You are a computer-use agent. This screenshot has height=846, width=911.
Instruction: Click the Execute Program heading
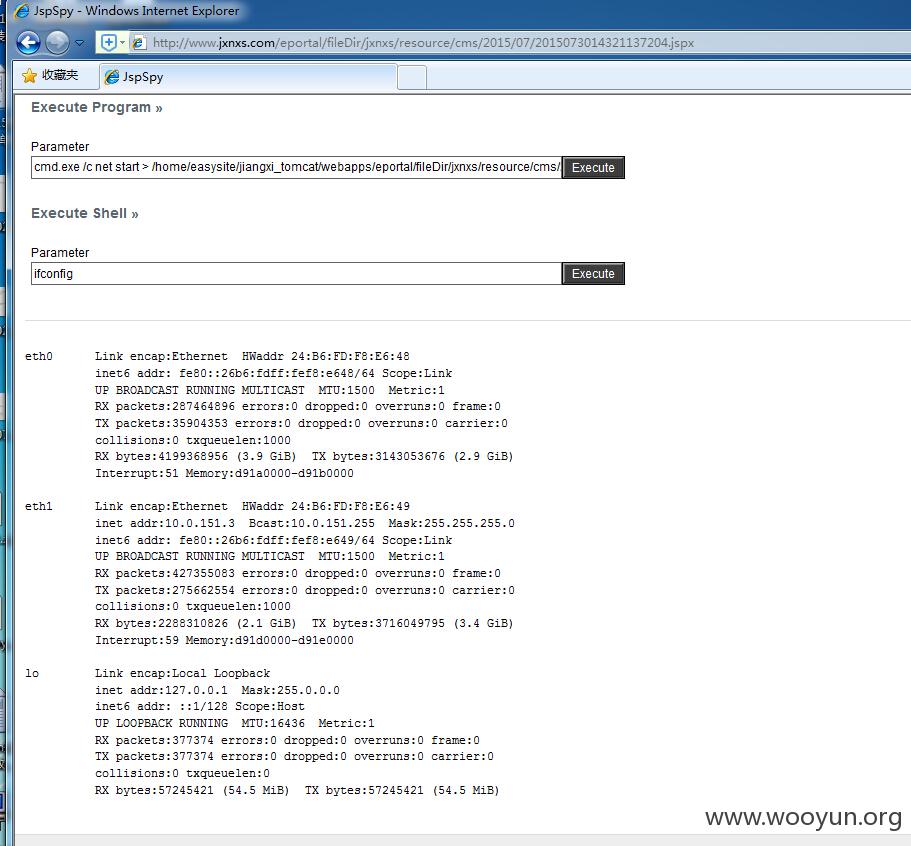96,107
